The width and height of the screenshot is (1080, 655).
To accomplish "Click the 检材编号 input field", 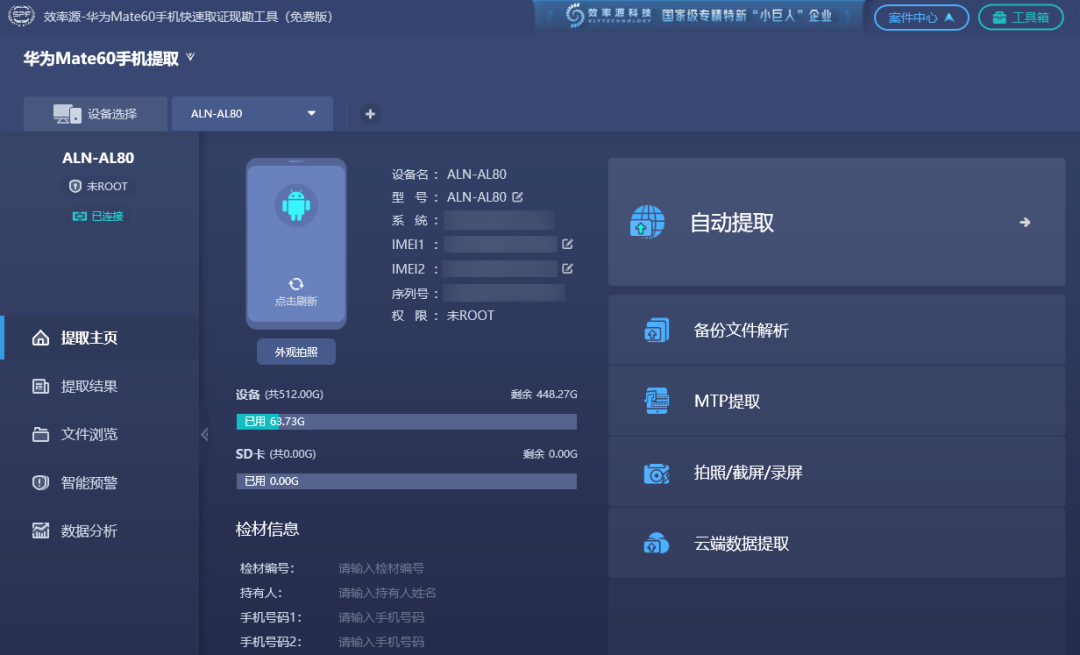I will pos(380,568).
